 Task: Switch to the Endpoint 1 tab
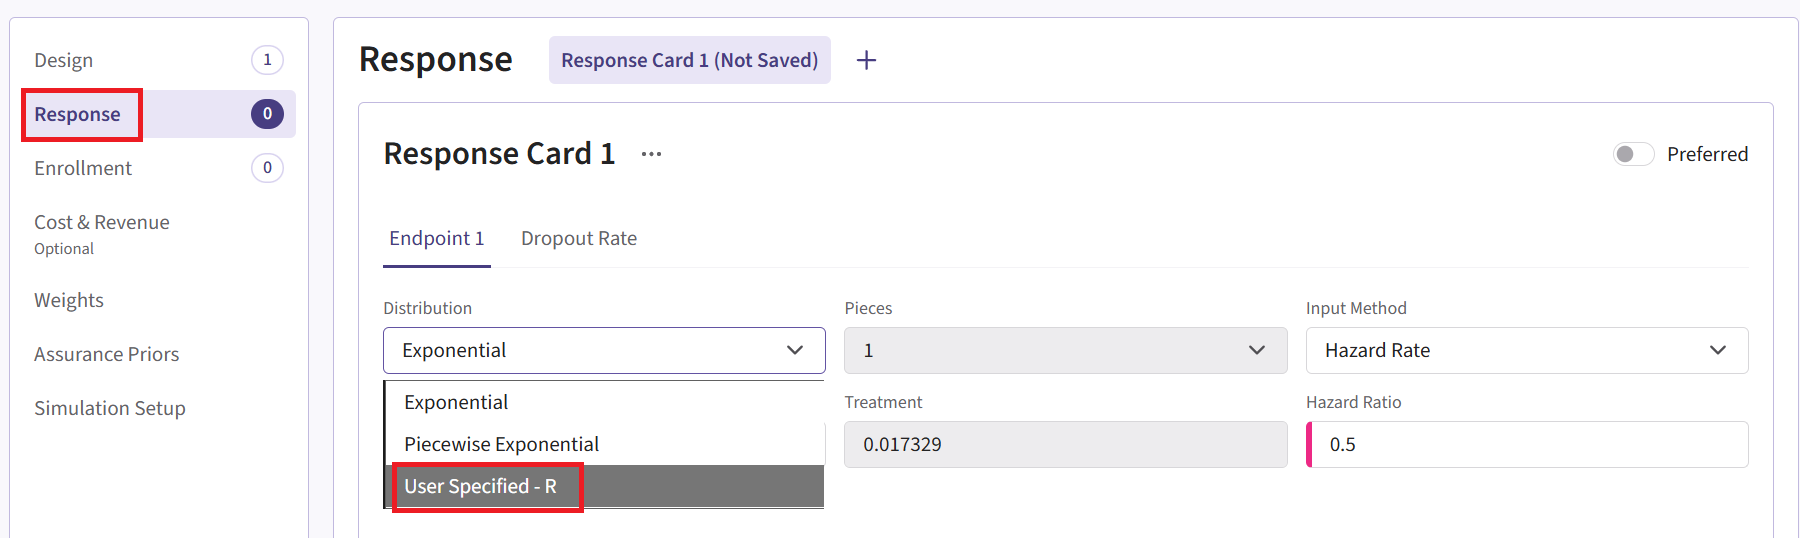[436, 239]
